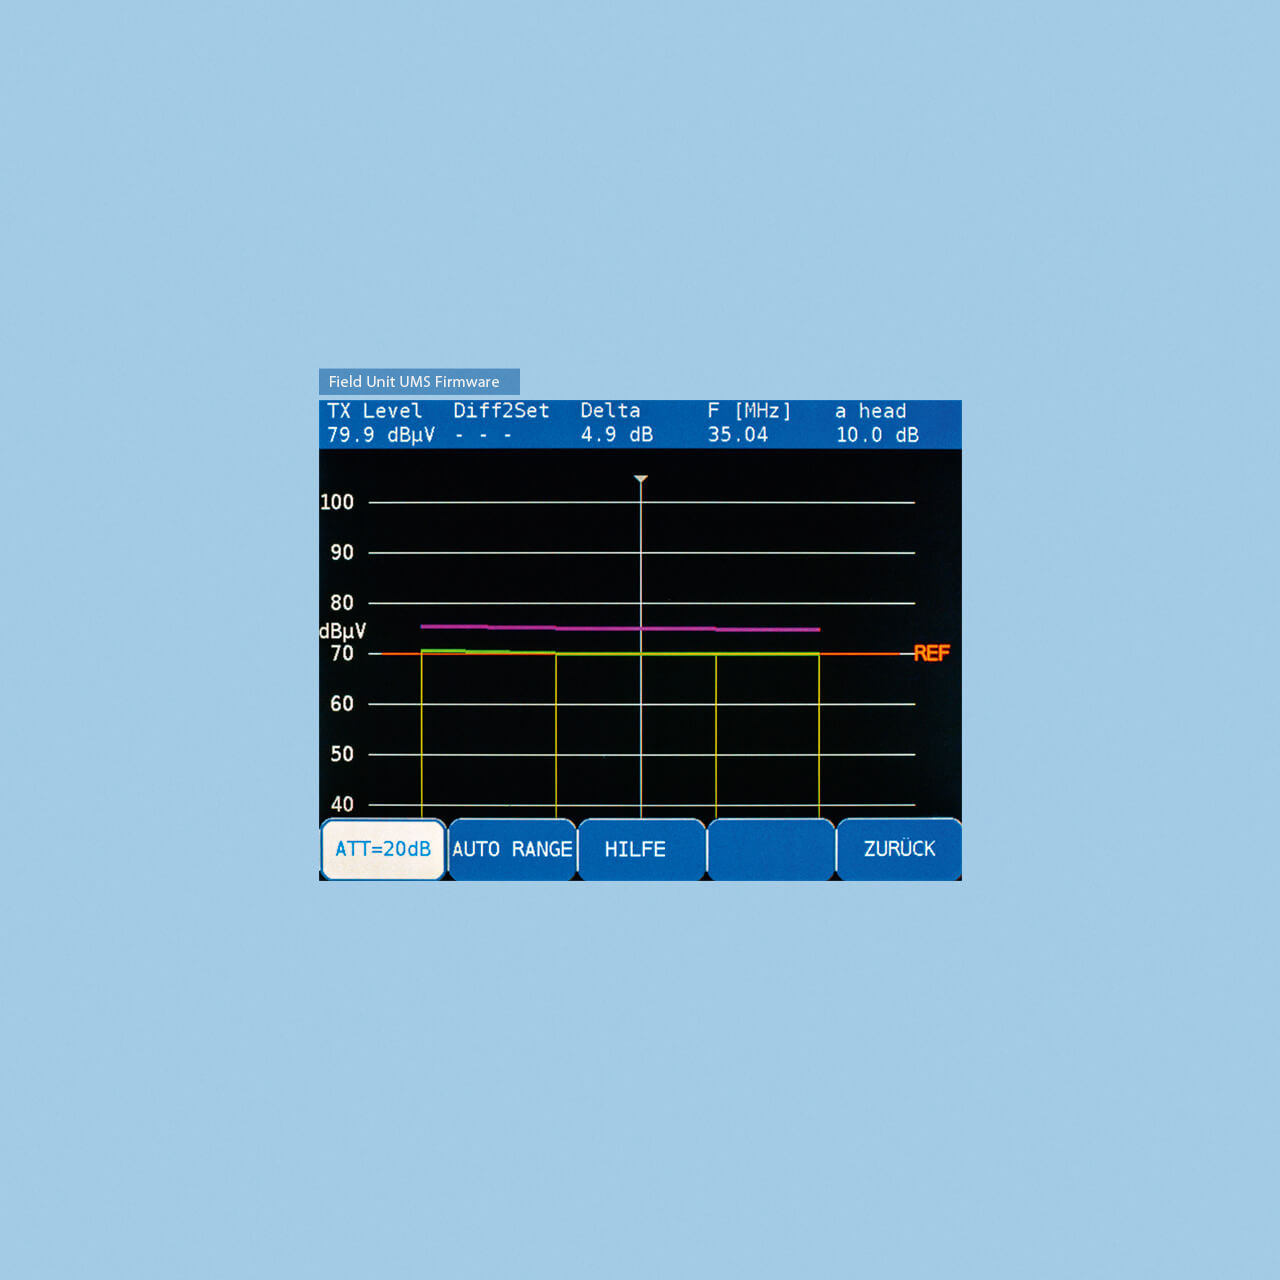
Task: Click the a head header label
Action: pos(871,411)
